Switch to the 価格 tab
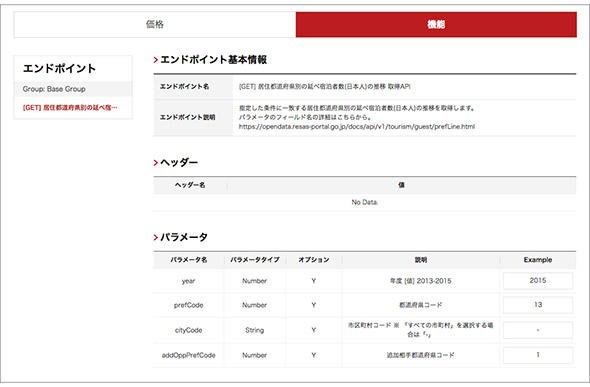The width and height of the screenshot is (590, 387). tap(155, 24)
